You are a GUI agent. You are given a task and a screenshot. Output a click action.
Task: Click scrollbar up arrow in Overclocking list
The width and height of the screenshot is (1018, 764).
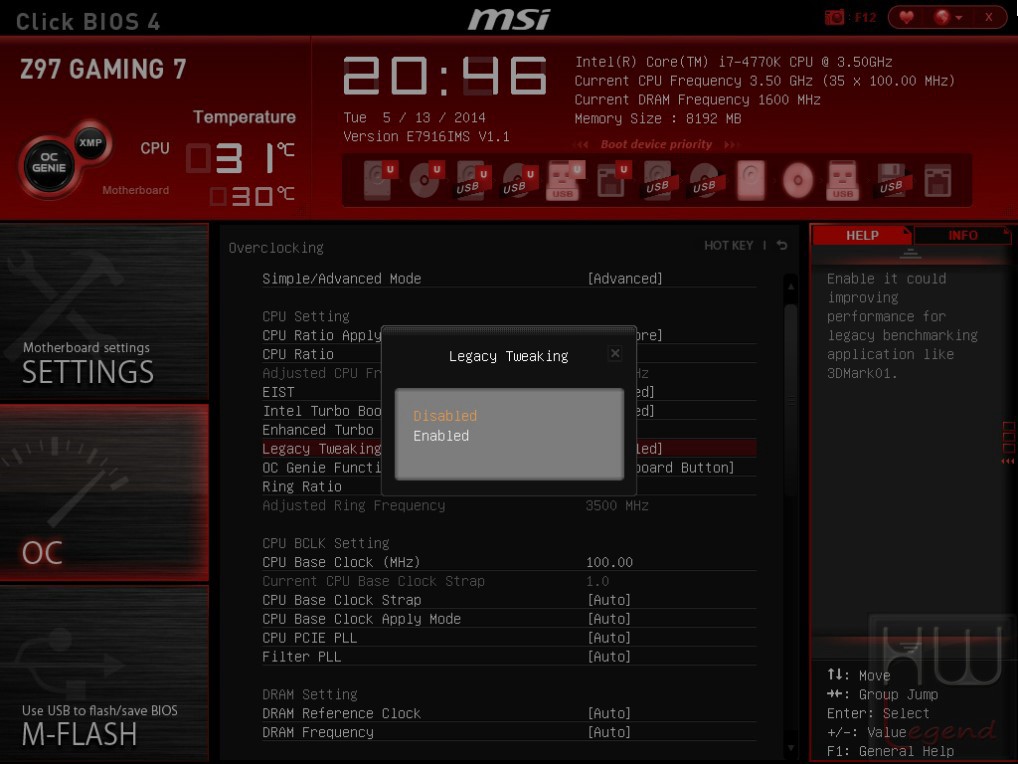pyautogui.click(x=790, y=286)
